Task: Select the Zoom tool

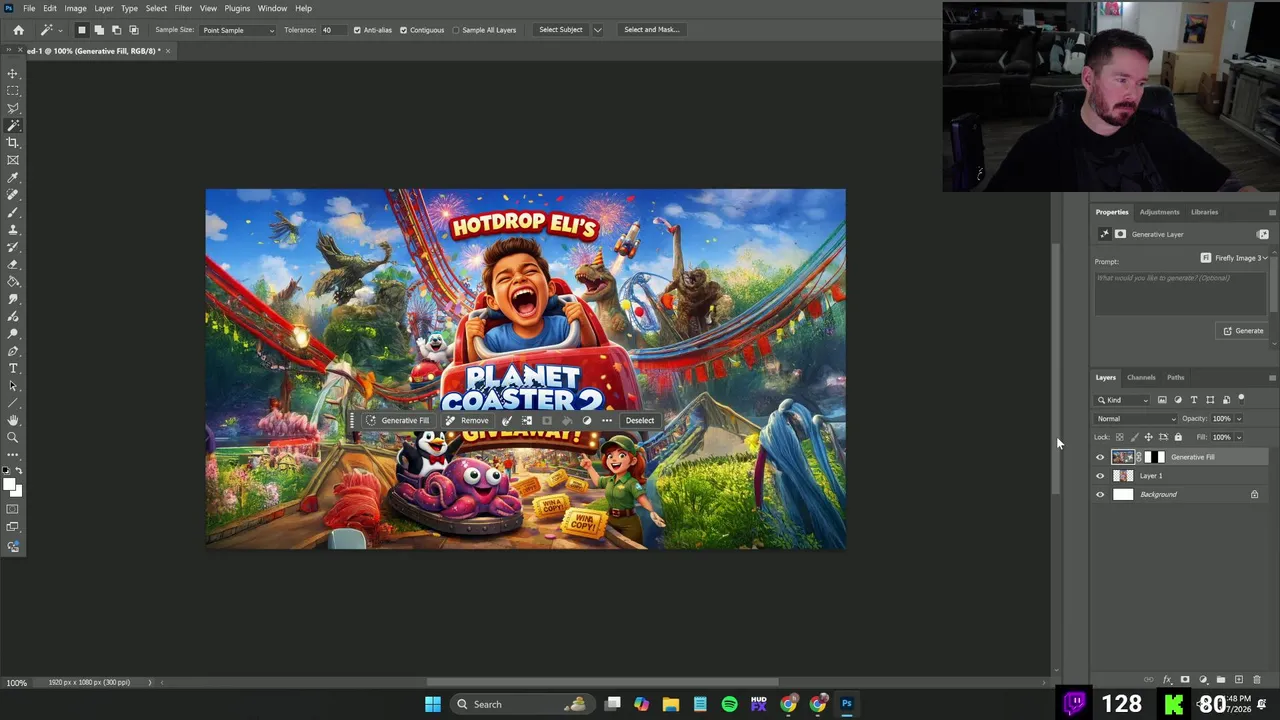Action: [13, 438]
